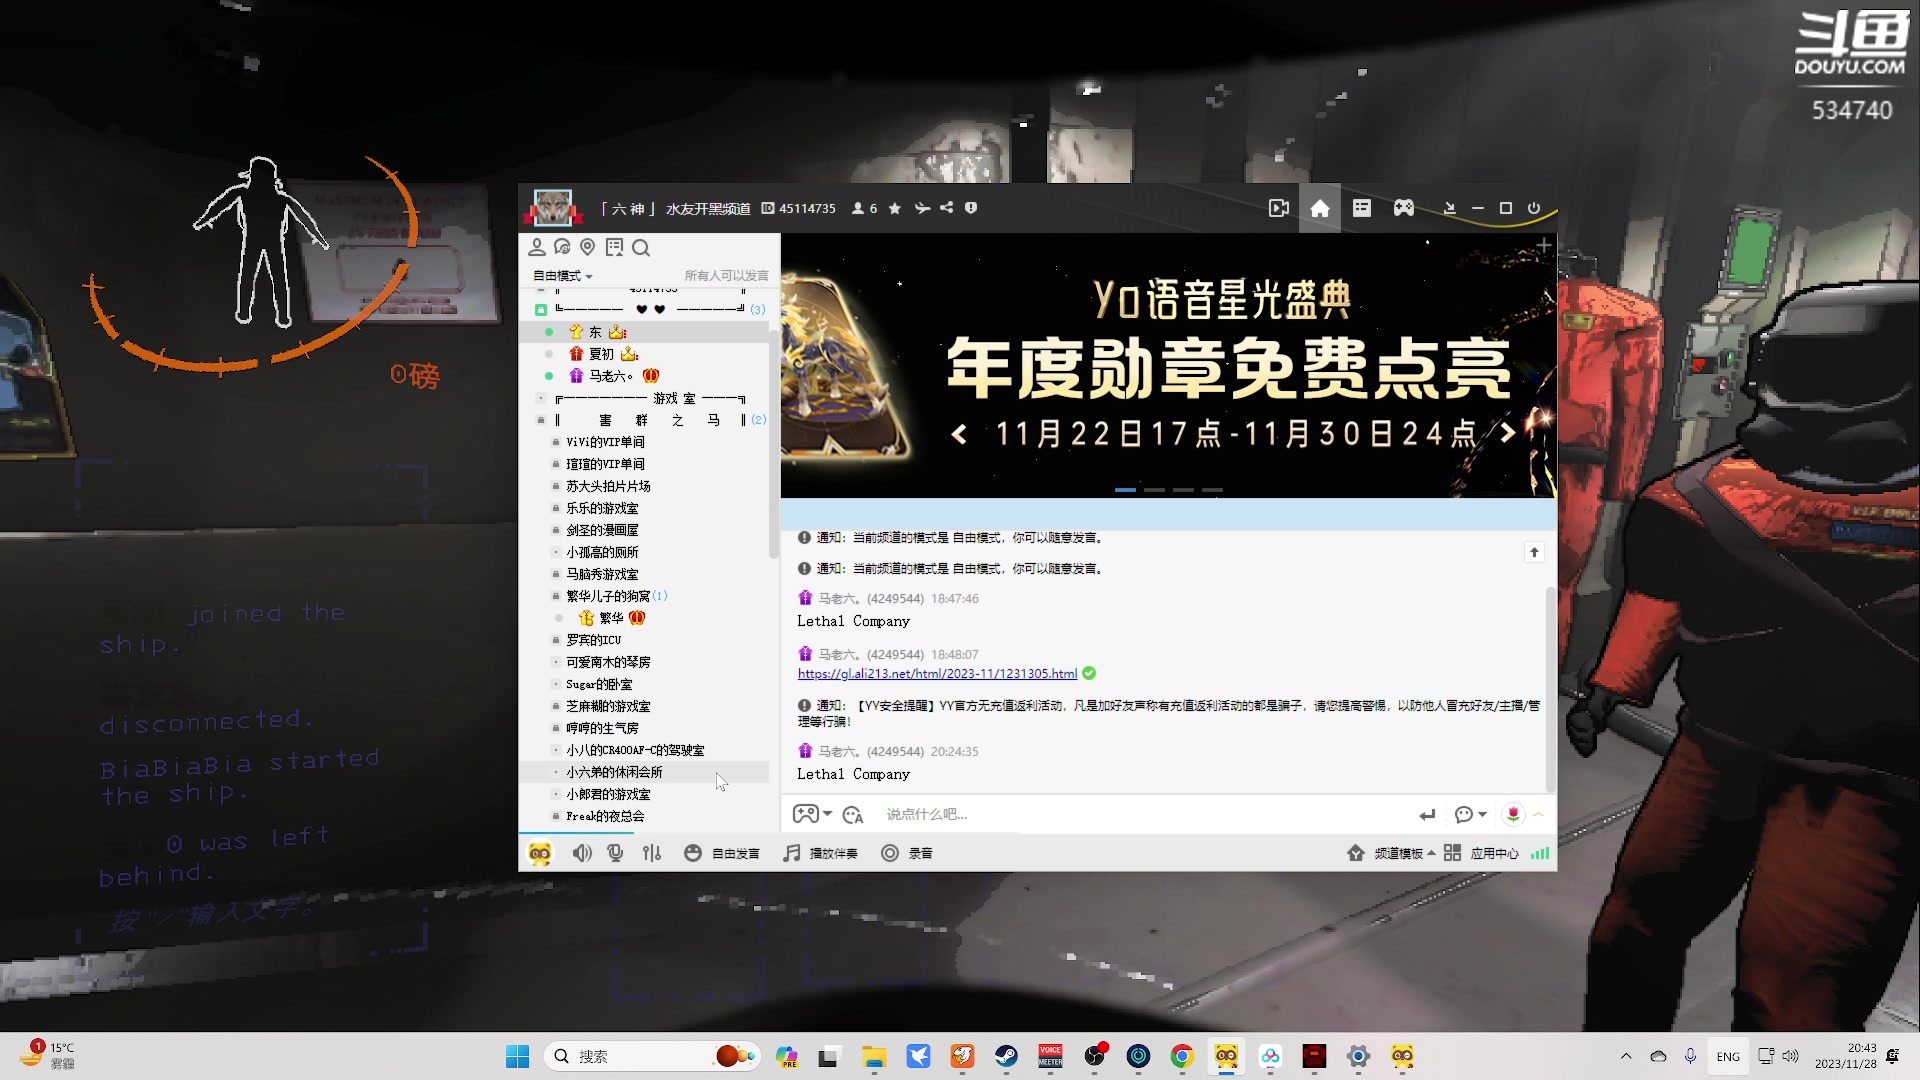Image resolution: width=1920 pixels, height=1080 pixels.
Task: Select user 繁华 in the list
Action: (611, 618)
